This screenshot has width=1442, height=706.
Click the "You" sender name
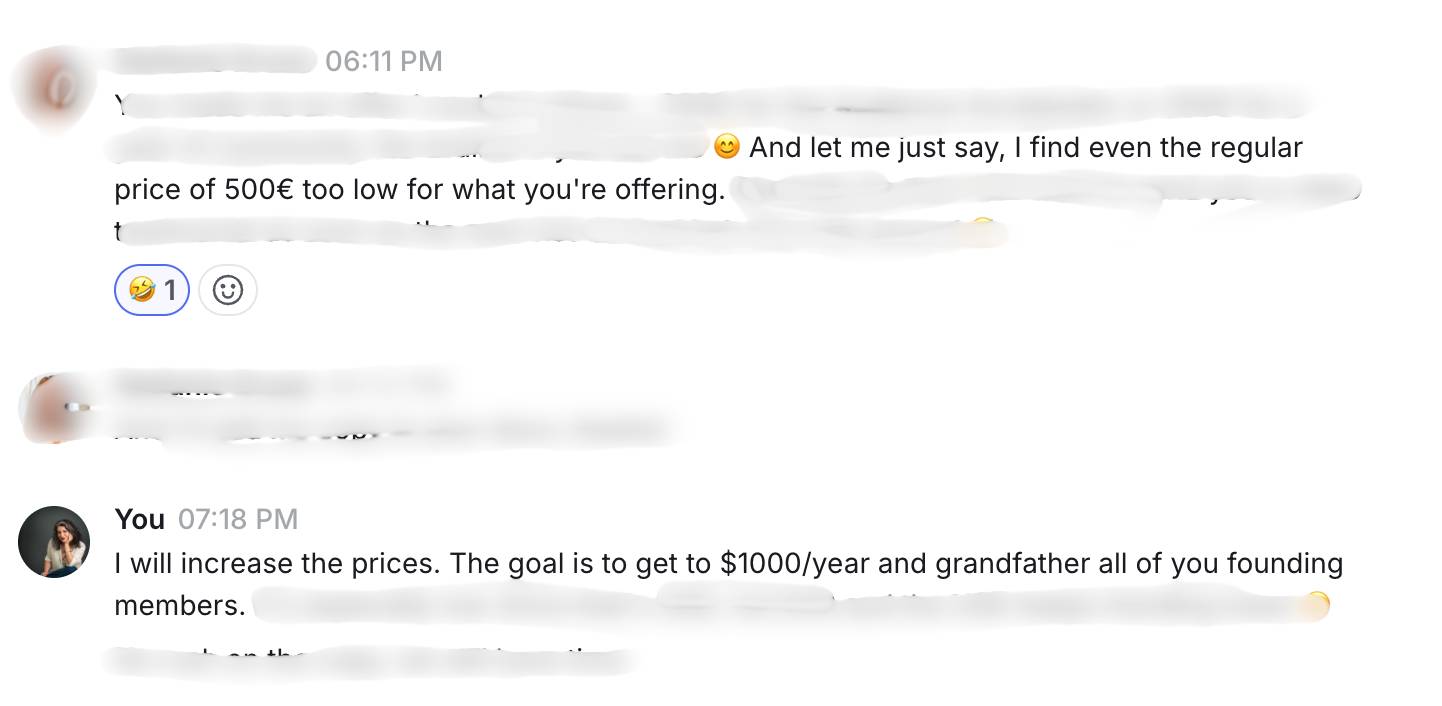(x=139, y=519)
